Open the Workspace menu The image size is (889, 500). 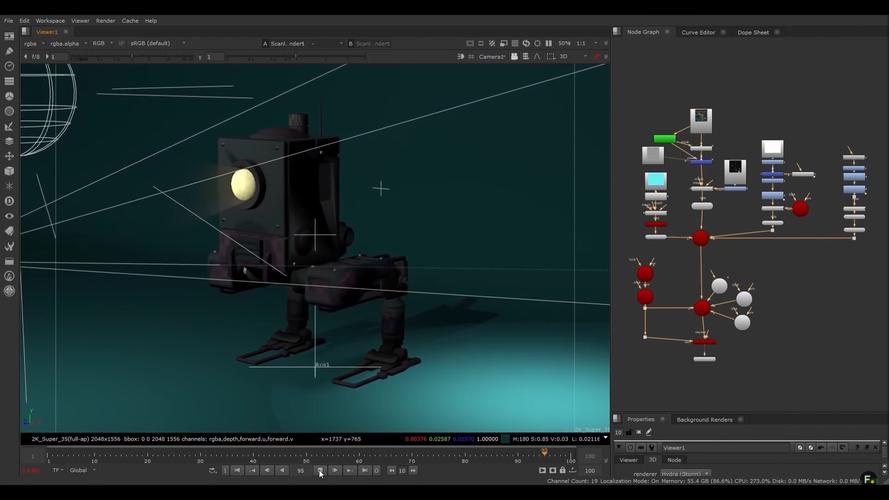click(x=50, y=20)
